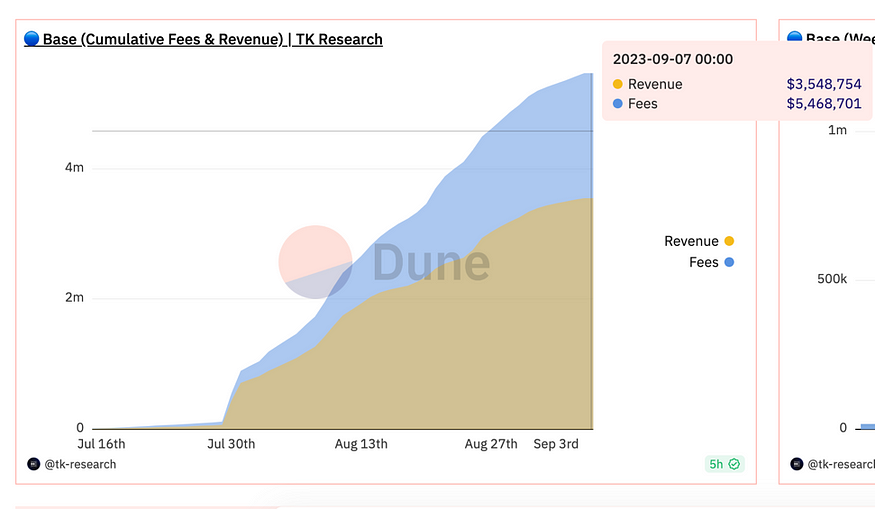Click the 5h refresh status badge
Viewport: 875px width, 509px height.
(724, 464)
